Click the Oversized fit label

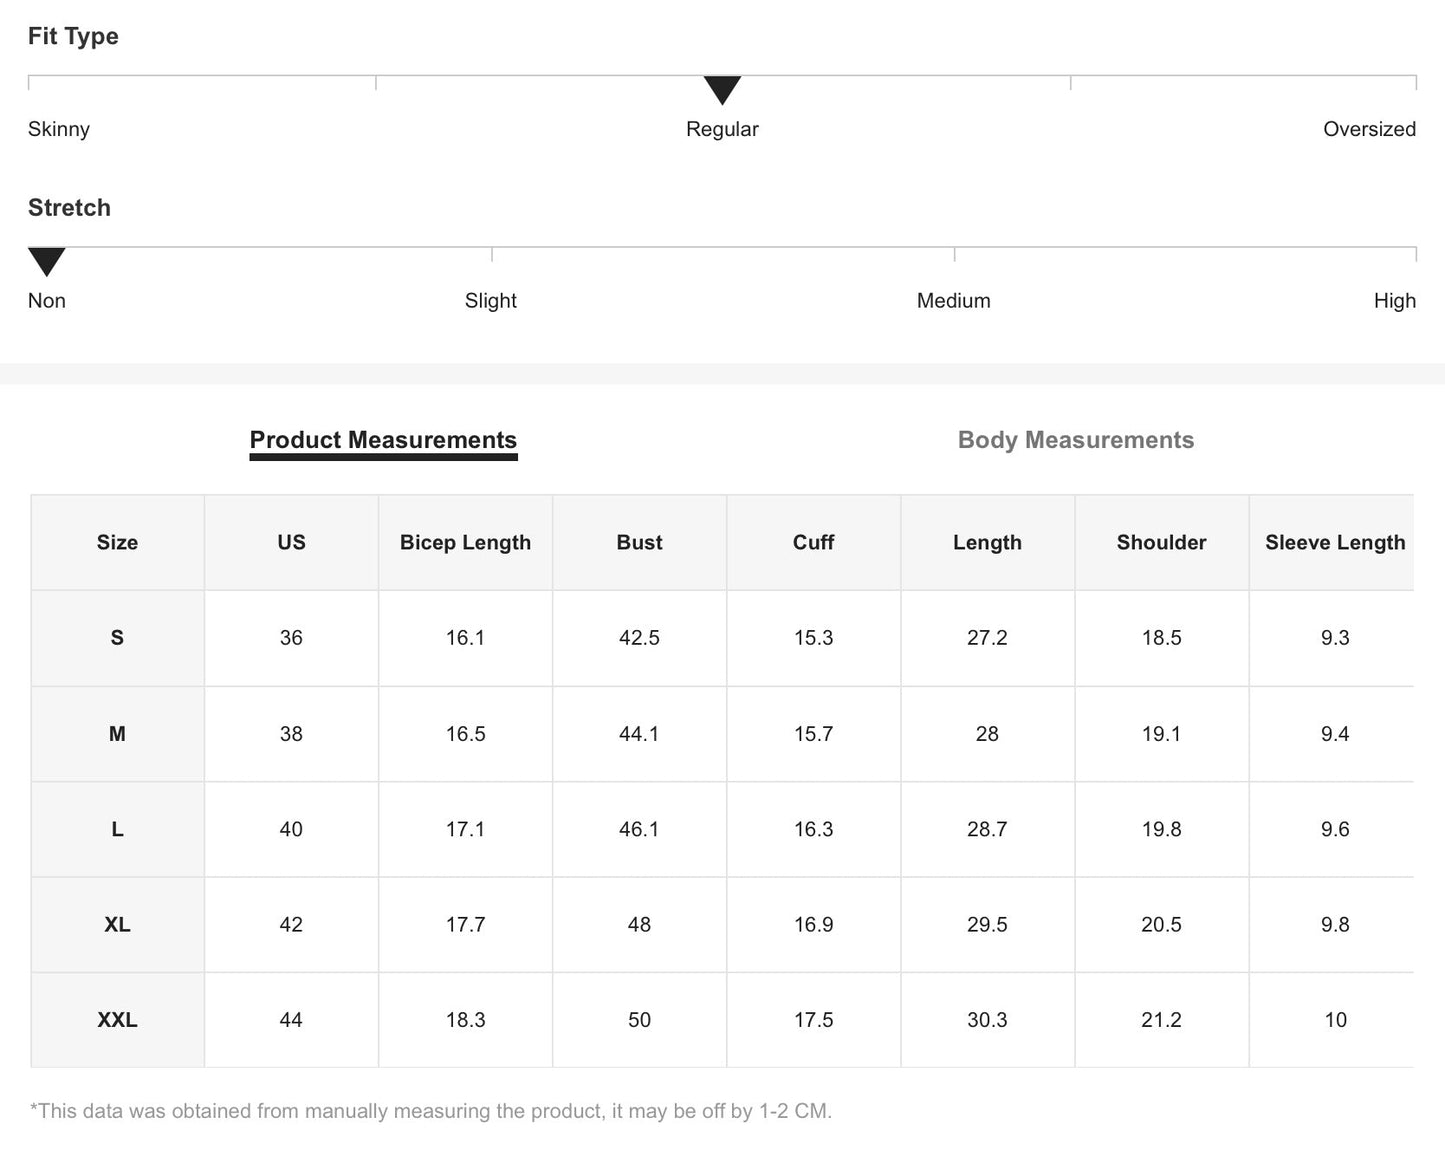click(x=1369, y=129)
